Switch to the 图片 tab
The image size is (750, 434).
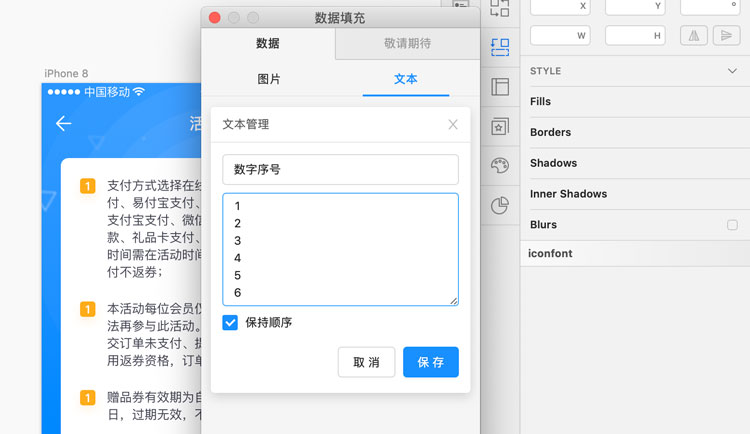[x=269, y=79]
